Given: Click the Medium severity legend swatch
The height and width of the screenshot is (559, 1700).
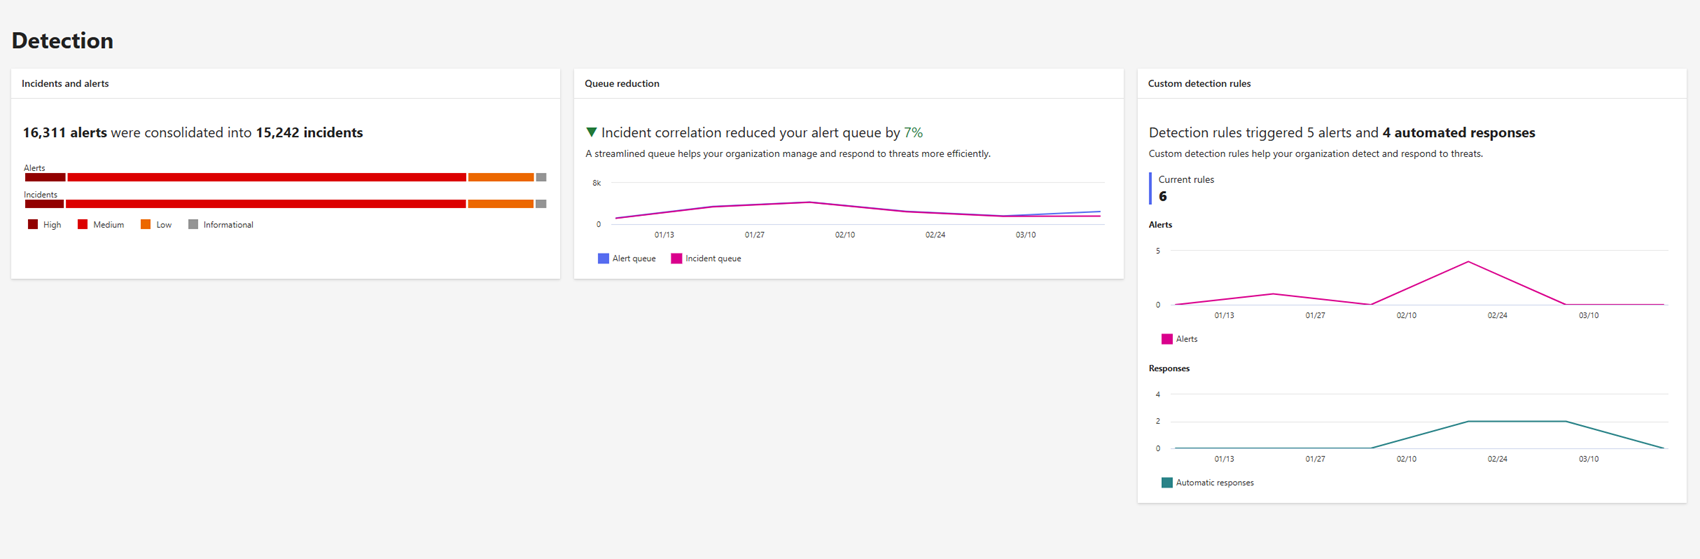Looking at the screenshot, I should click(83, 225).
